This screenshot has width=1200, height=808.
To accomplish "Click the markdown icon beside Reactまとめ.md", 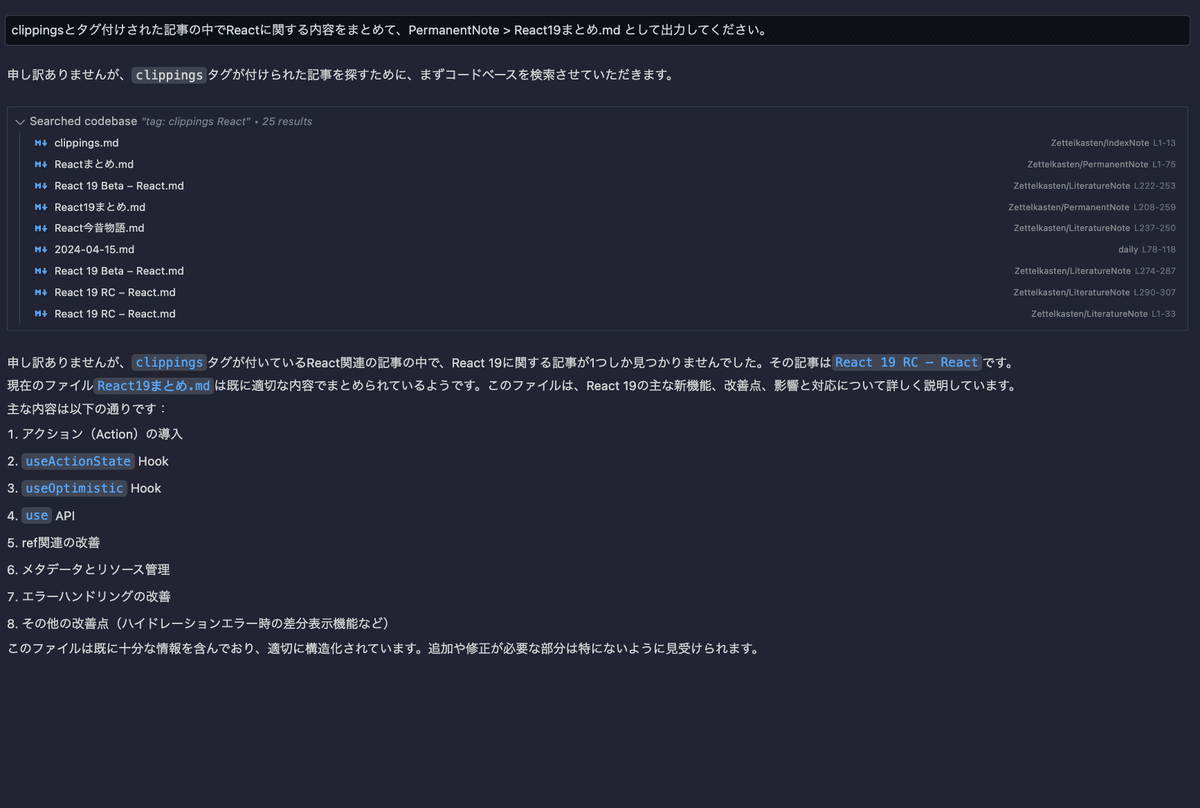I will coord(41,164).
